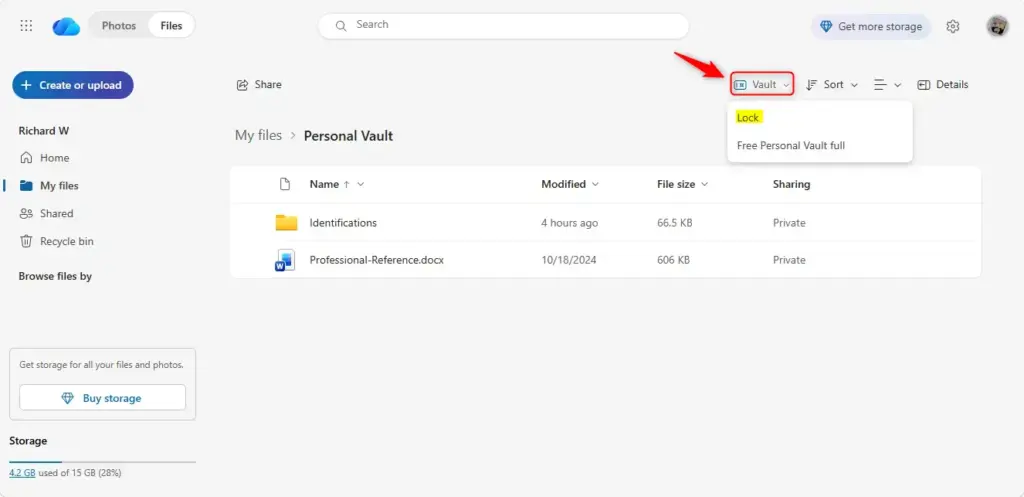
Task: Open the settings gear icon
Action: (953, 26)
